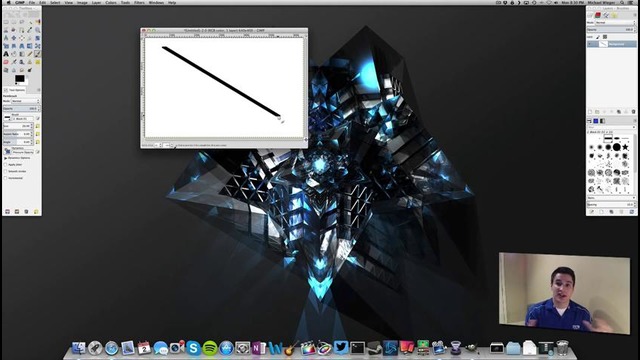
Task: Select the Clone stamp tool
Action: (x=30, y=62)
